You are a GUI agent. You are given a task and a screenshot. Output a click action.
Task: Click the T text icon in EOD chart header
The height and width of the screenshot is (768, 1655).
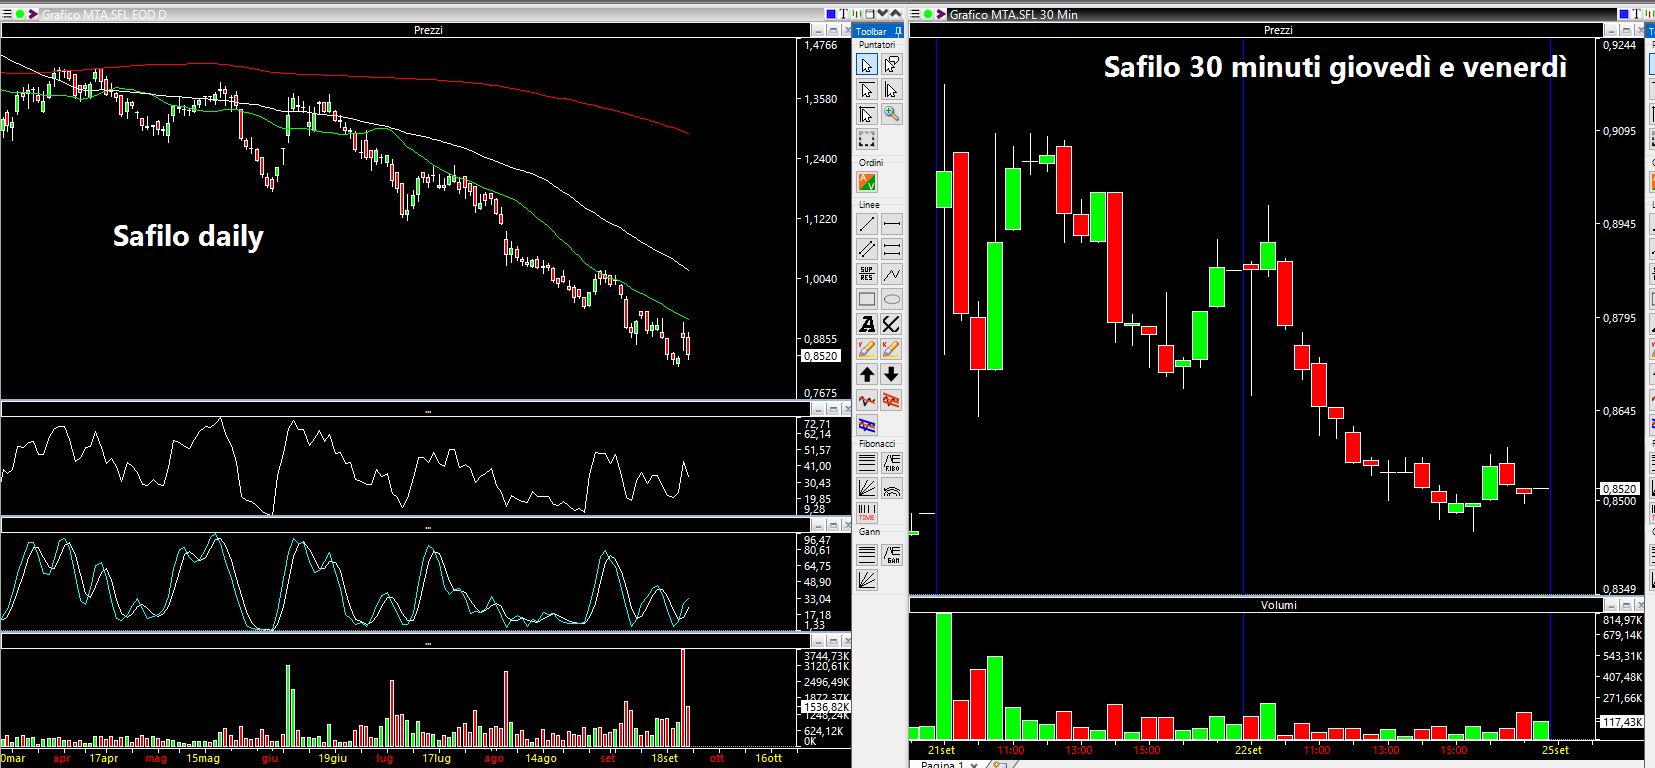pos(843,14)
